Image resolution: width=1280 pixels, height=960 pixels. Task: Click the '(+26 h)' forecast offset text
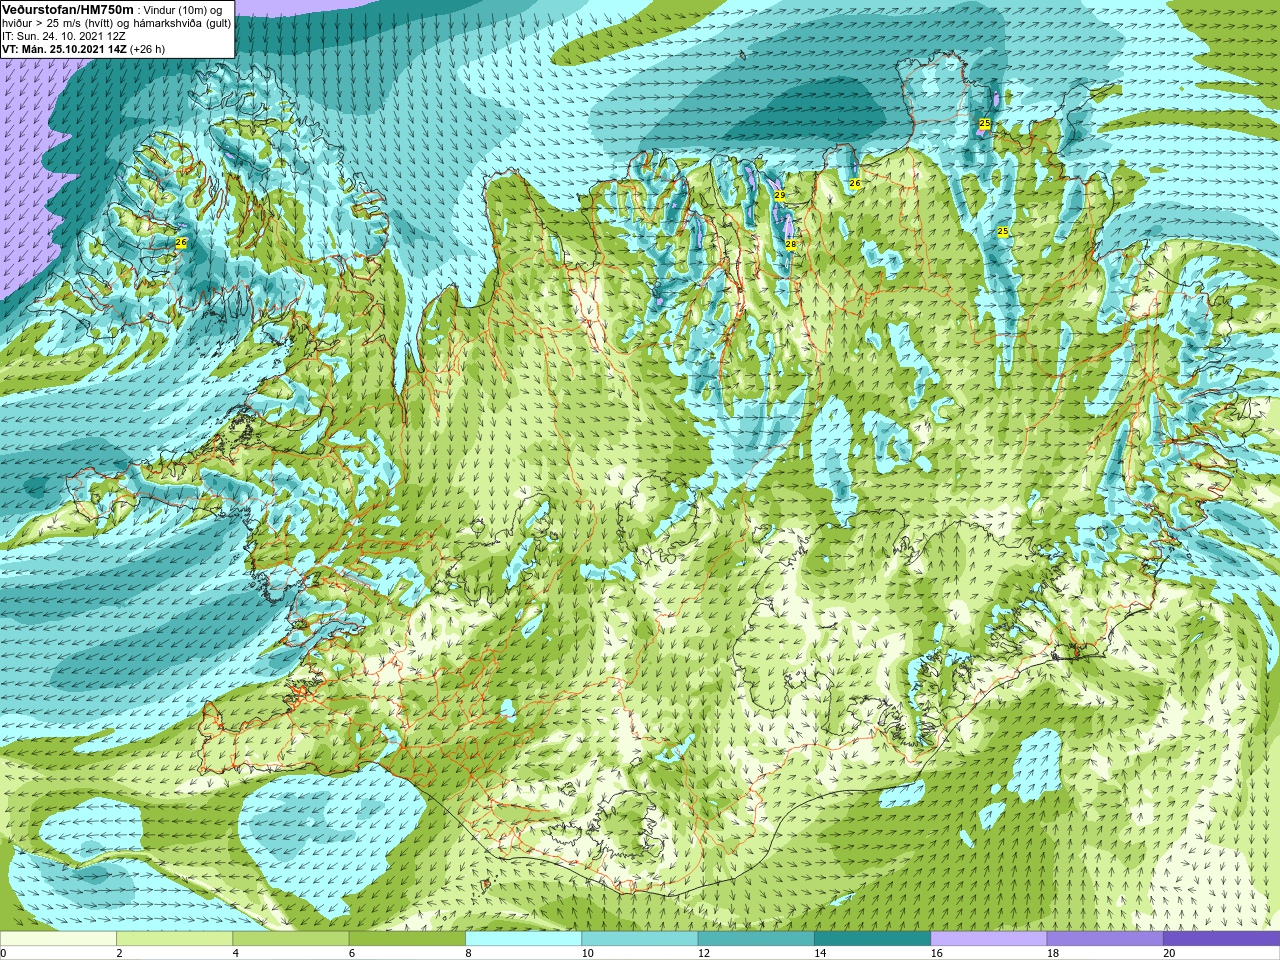[147, 49]
